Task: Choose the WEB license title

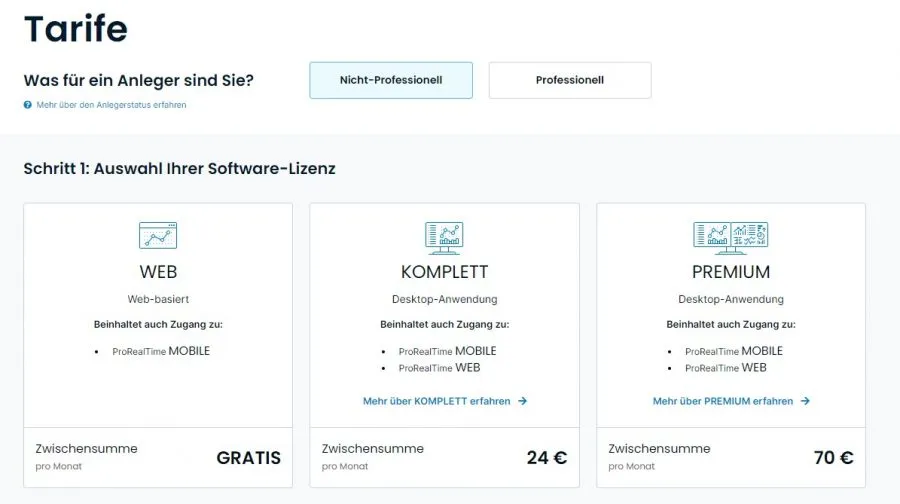Action: pos(158,272)
